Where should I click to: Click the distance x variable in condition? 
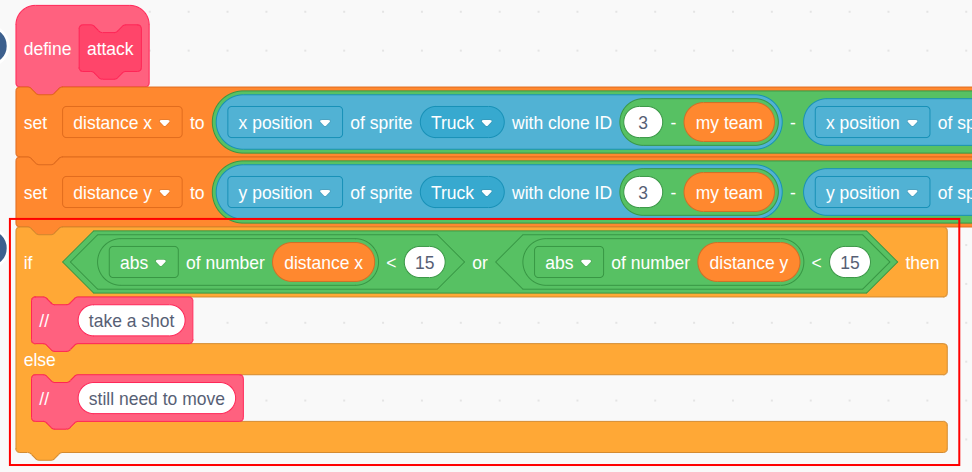tap(324, 263)
